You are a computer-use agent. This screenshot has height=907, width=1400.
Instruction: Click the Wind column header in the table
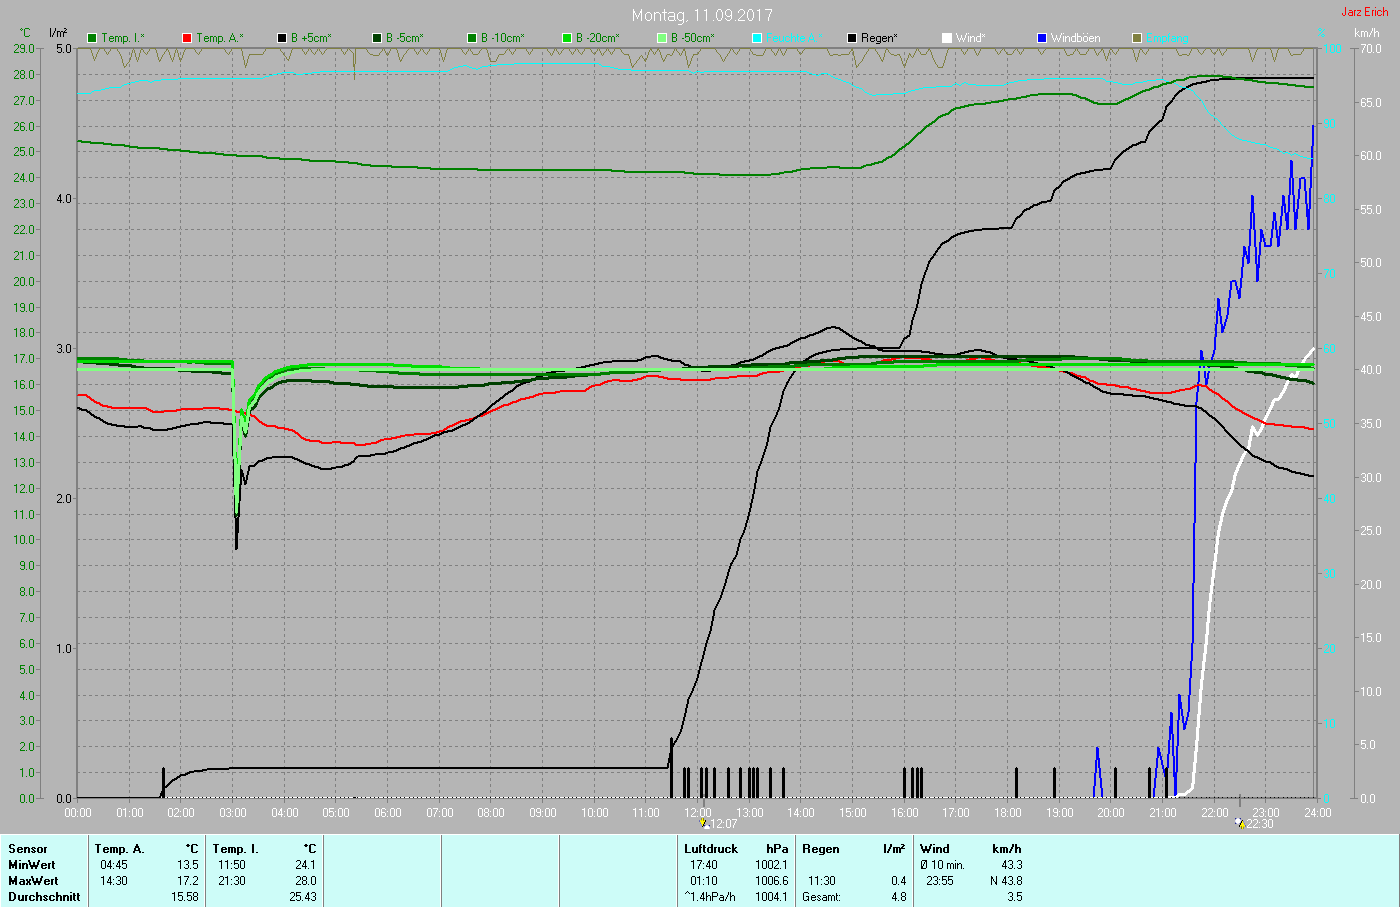click(935, 849)
